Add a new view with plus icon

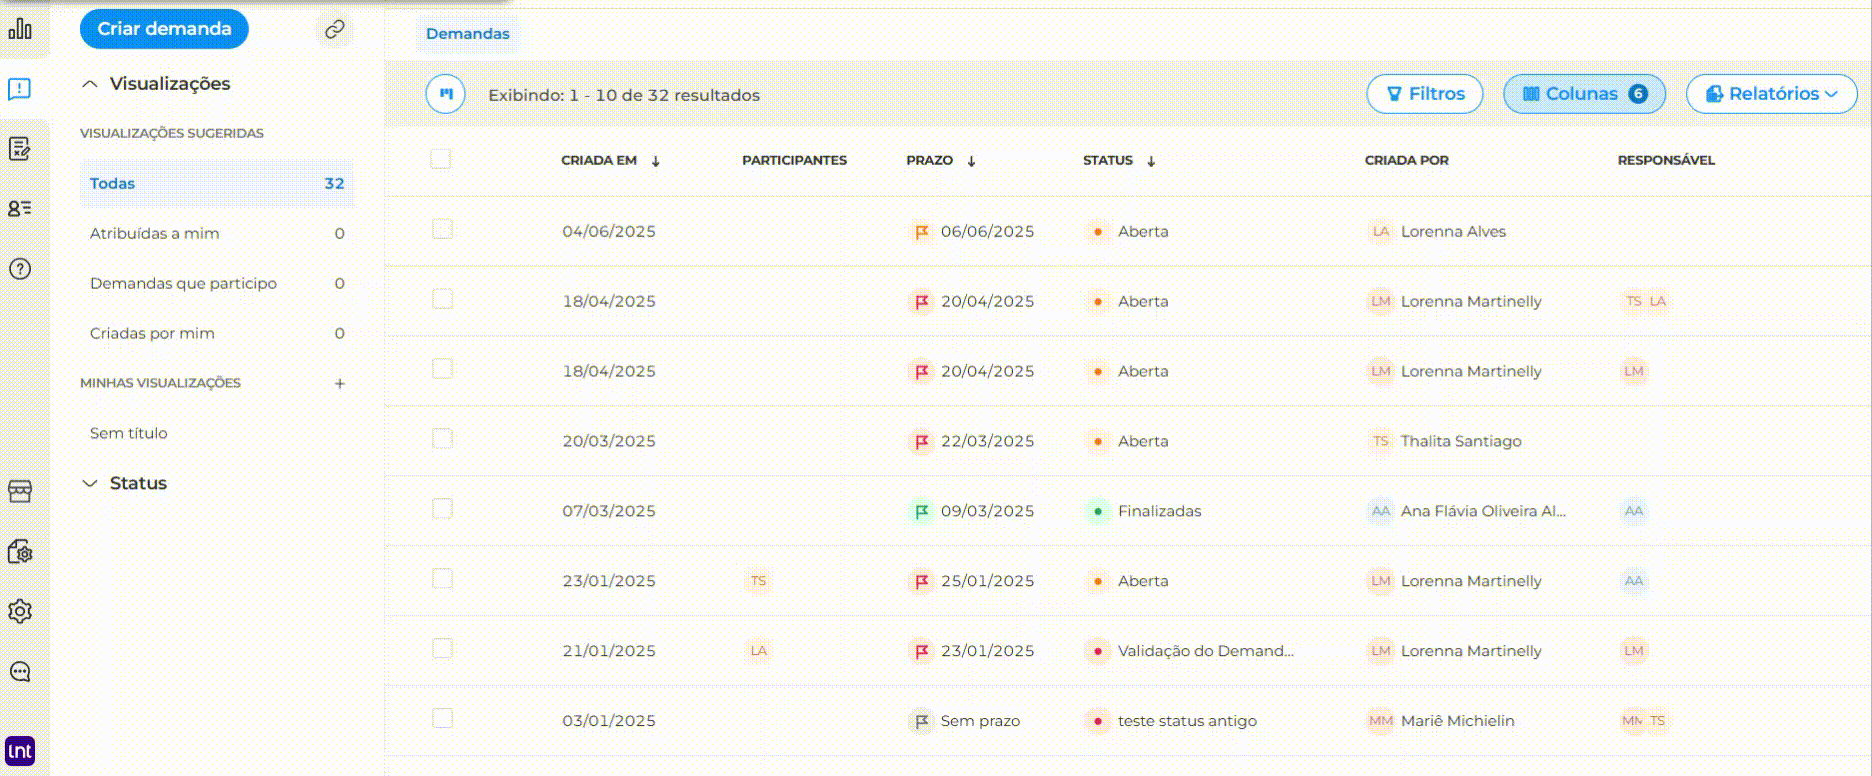[x=340, y=383]
